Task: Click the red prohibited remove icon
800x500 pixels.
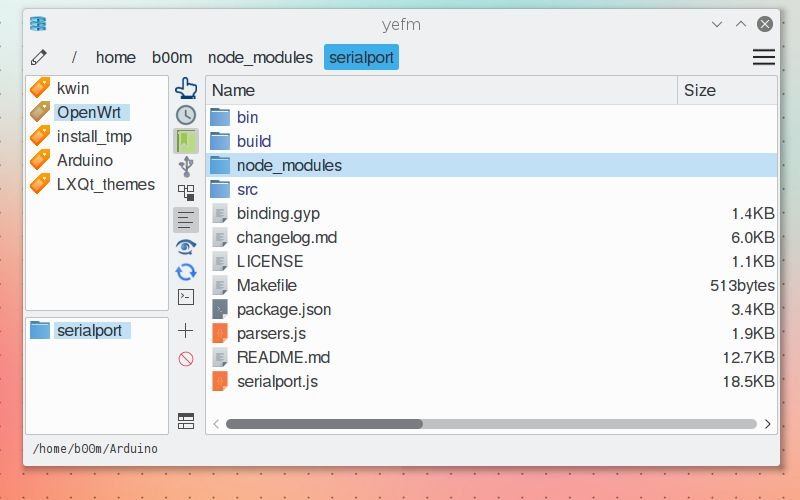Action: tap(186, 359)
